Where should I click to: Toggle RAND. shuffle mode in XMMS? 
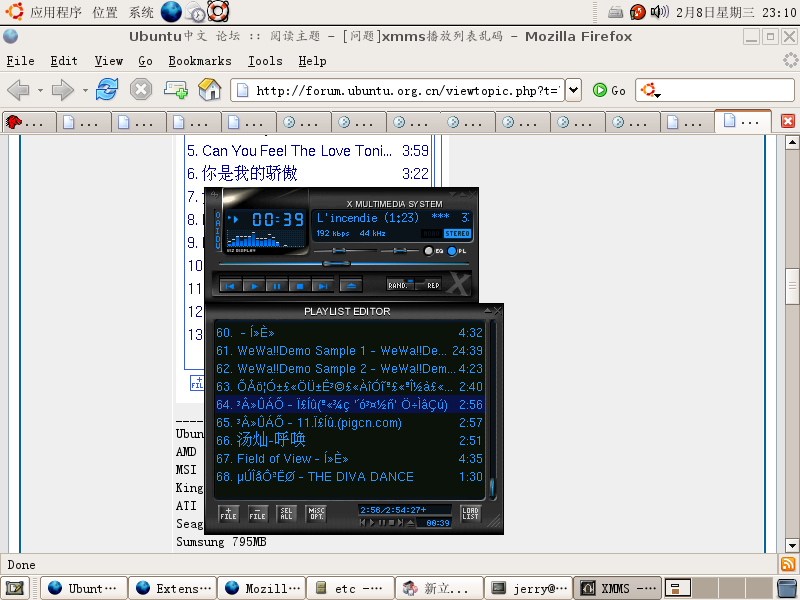(x=400, y=285)
